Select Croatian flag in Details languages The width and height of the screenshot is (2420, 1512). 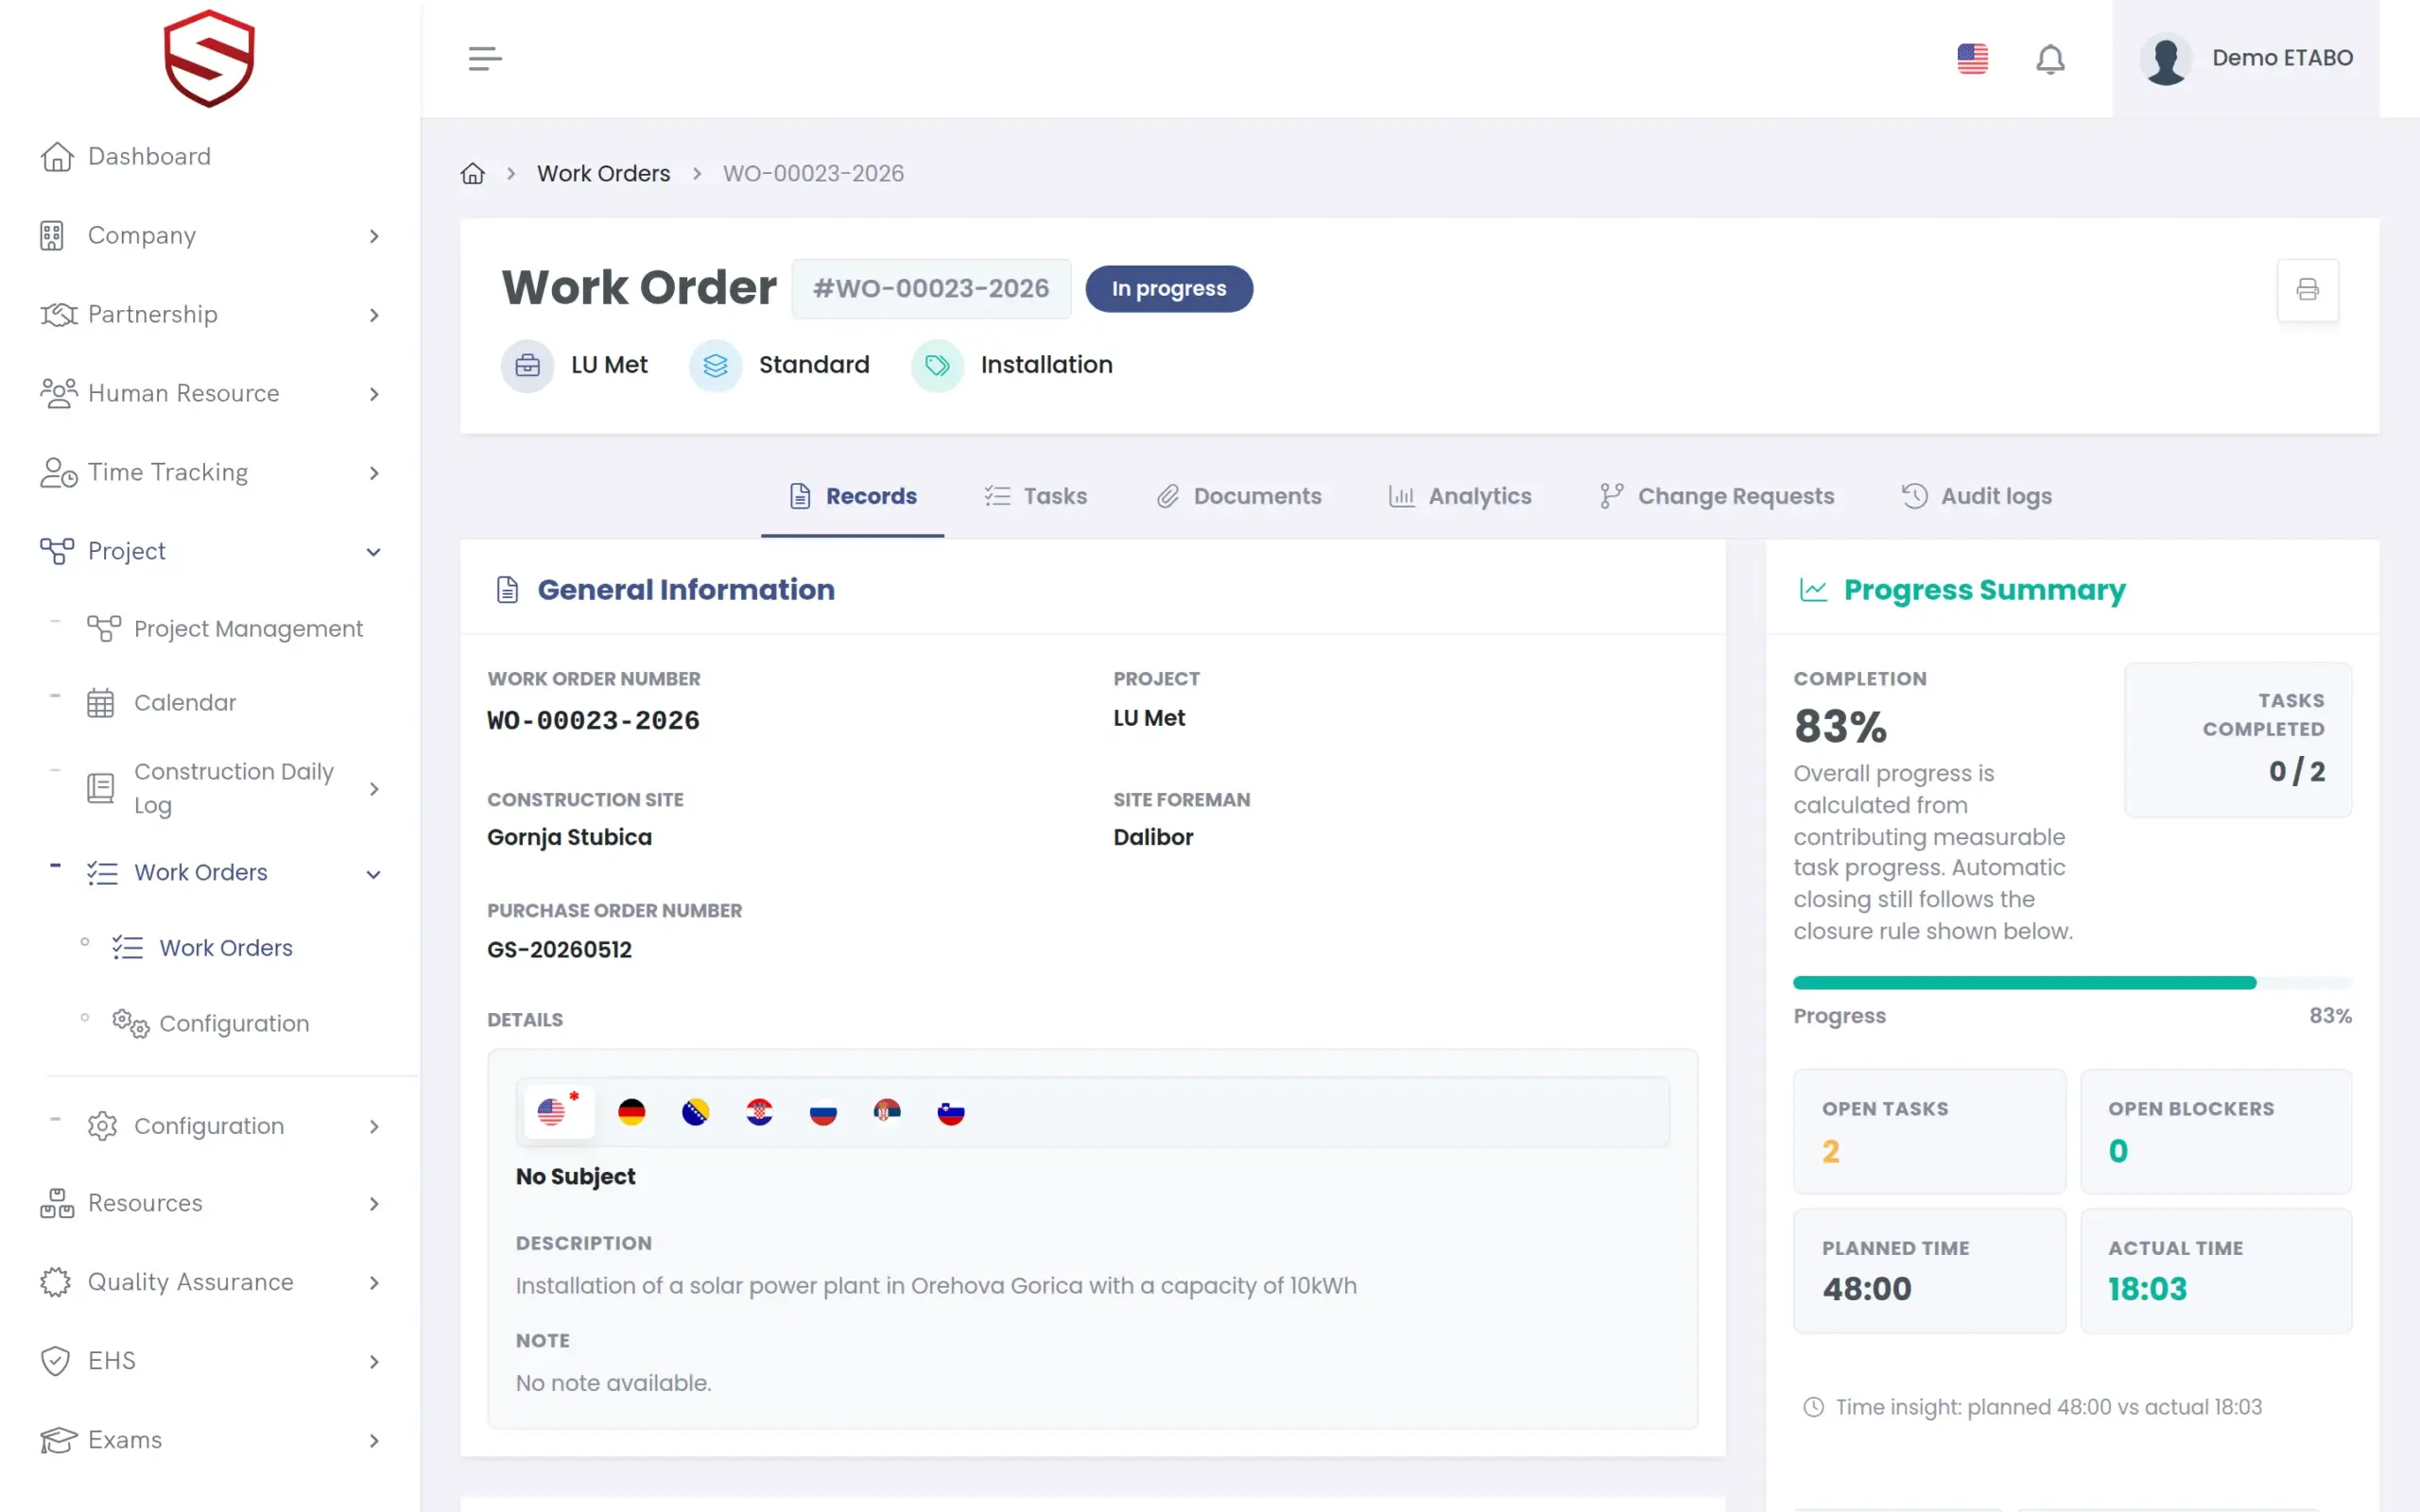point(759,1112)
